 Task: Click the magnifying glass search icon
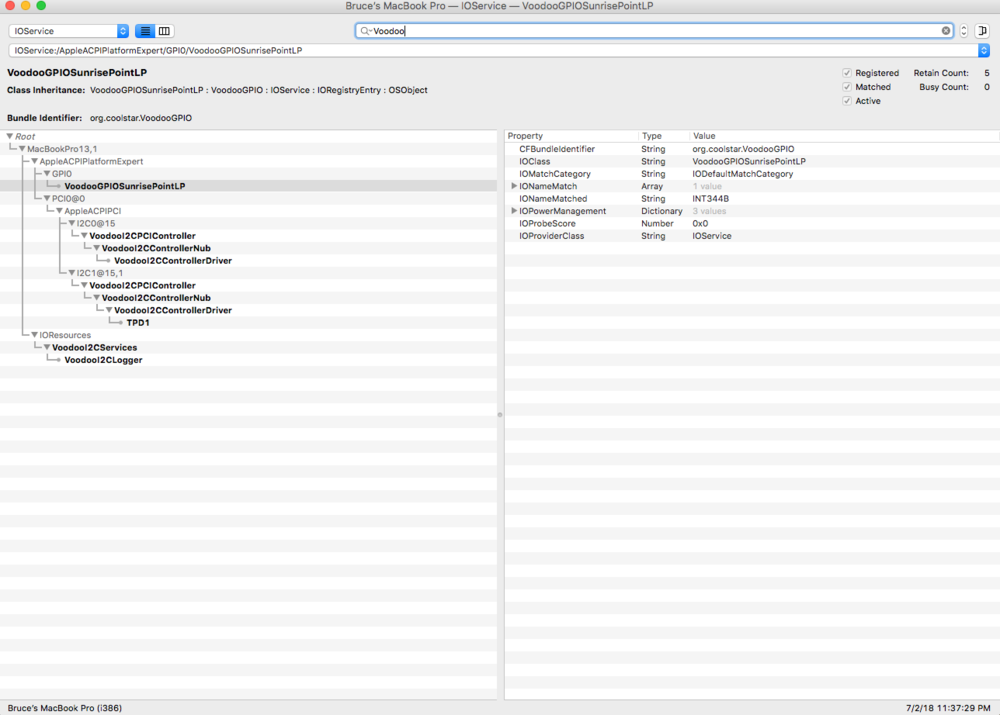365,31
